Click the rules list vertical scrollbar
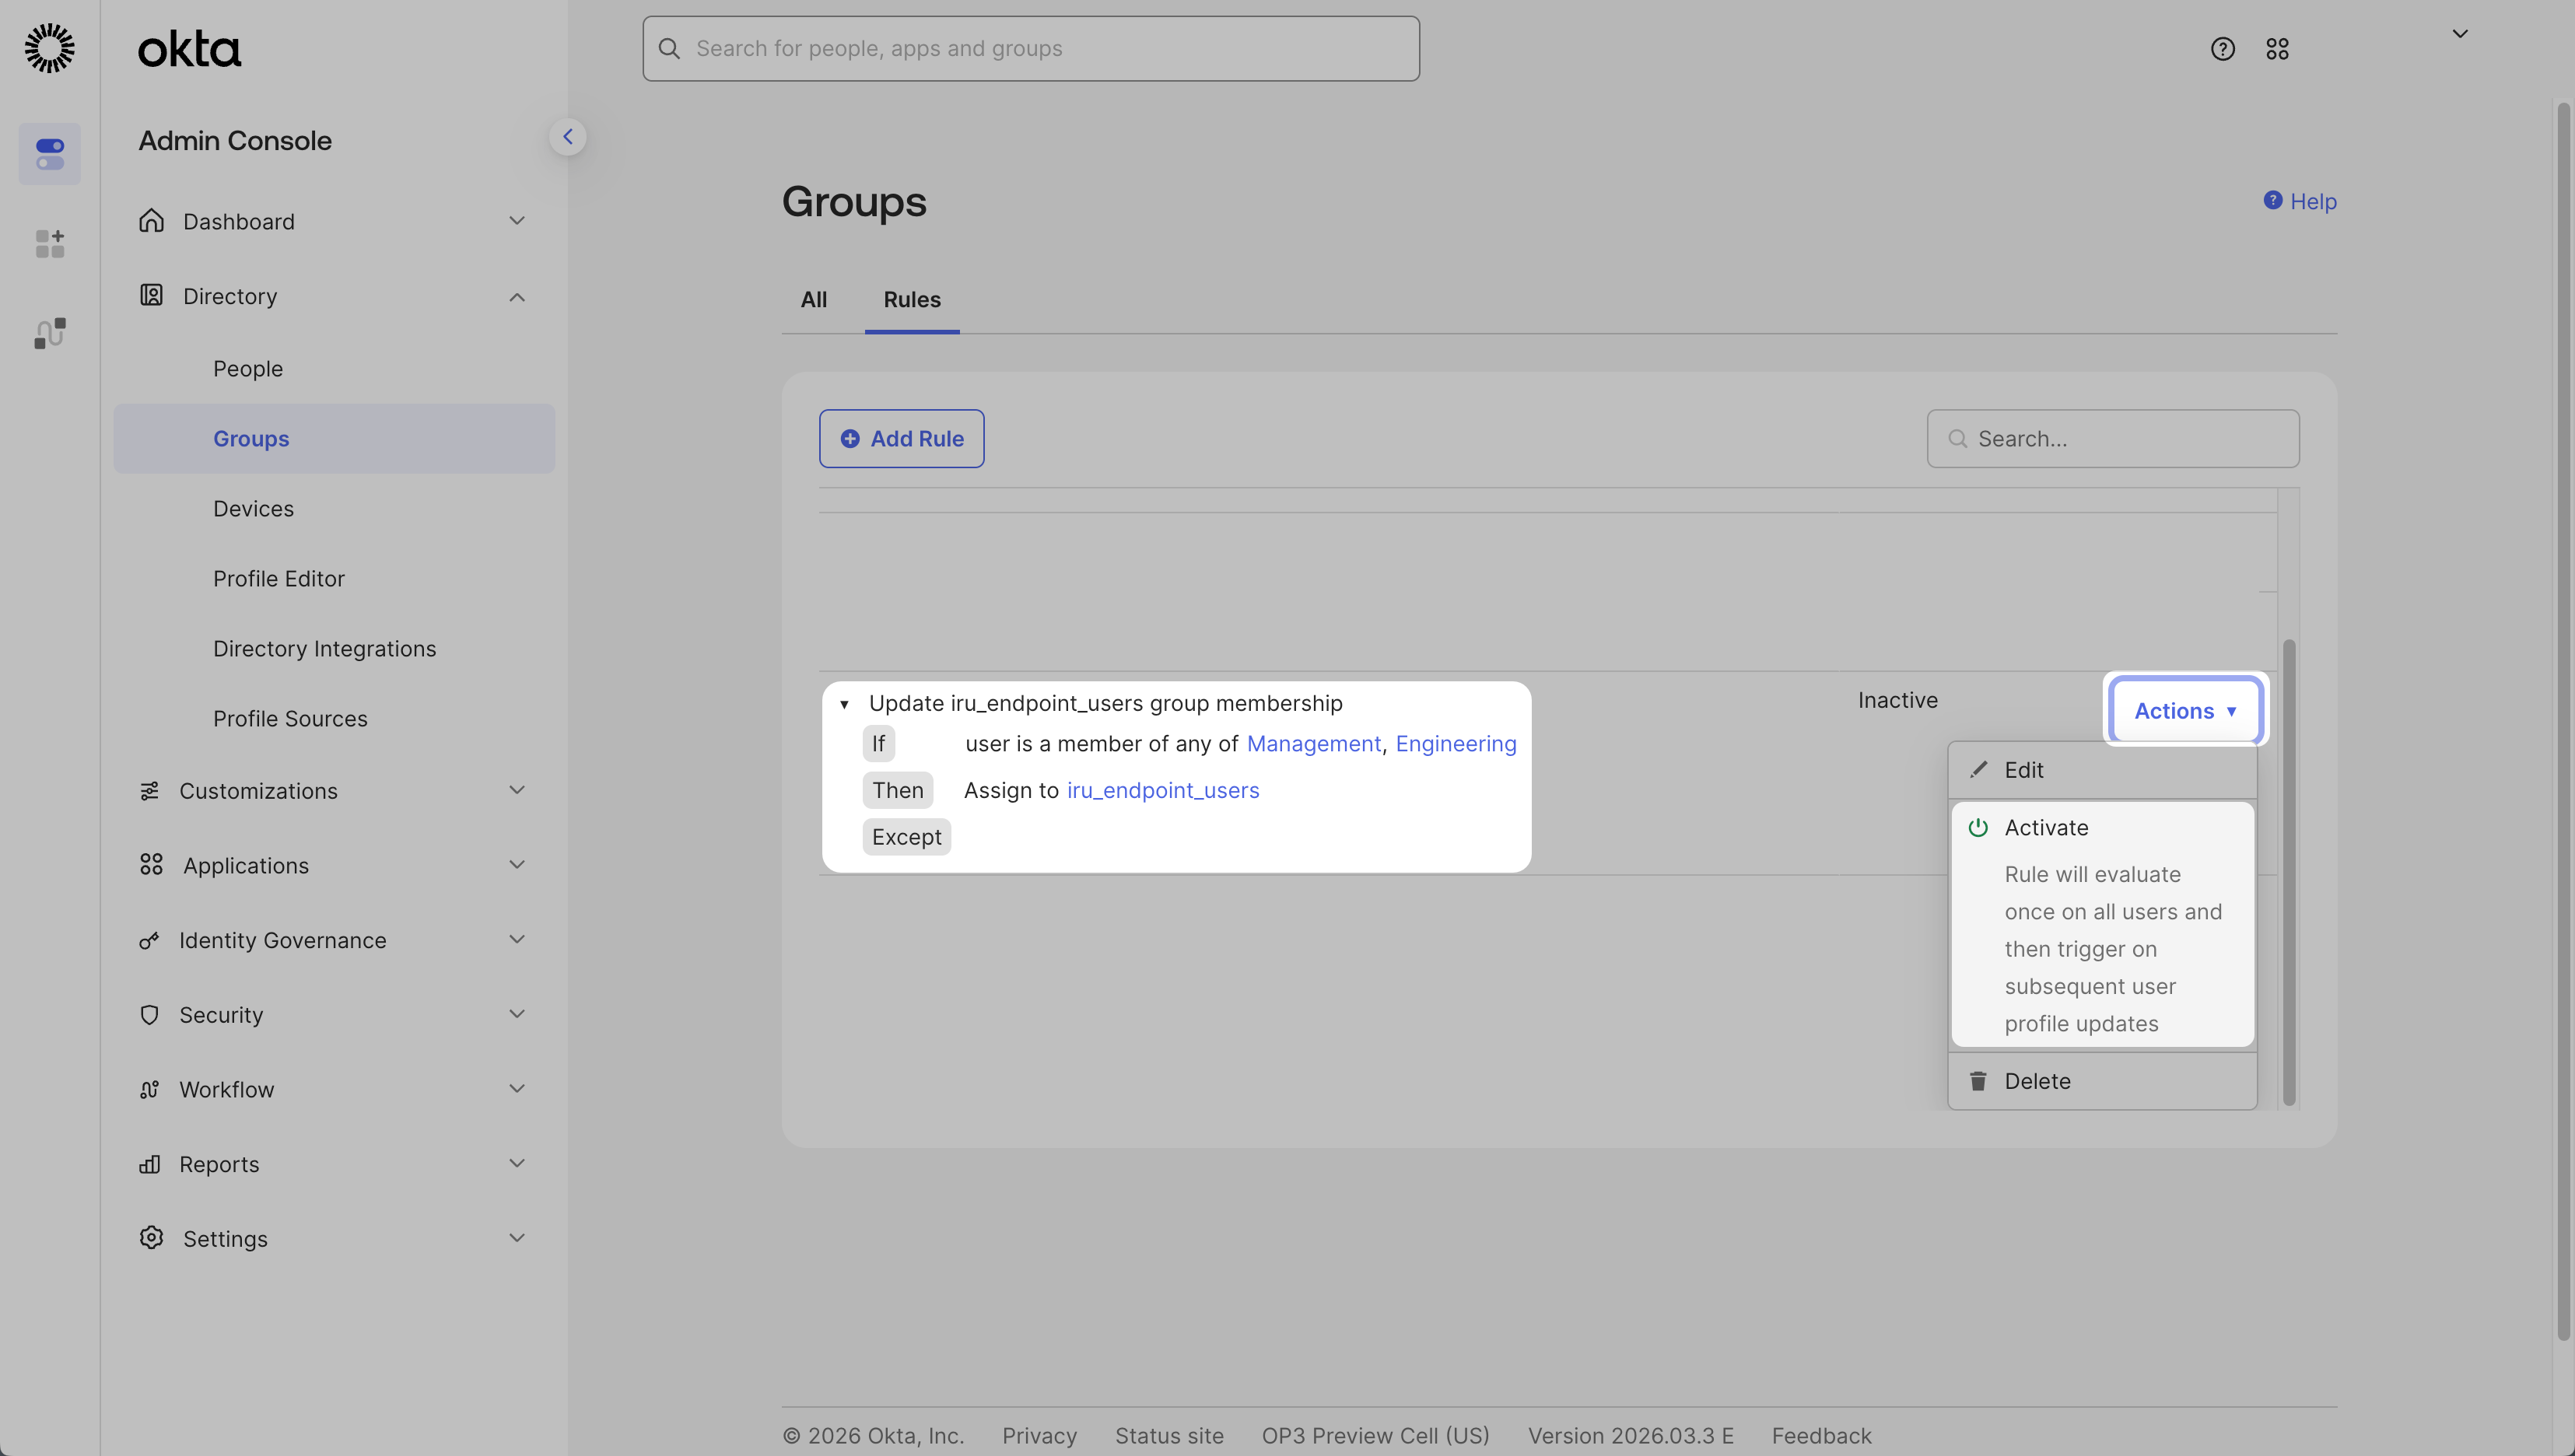The height and width of the screenshot is (1456, 2575). click(2288, 872)
